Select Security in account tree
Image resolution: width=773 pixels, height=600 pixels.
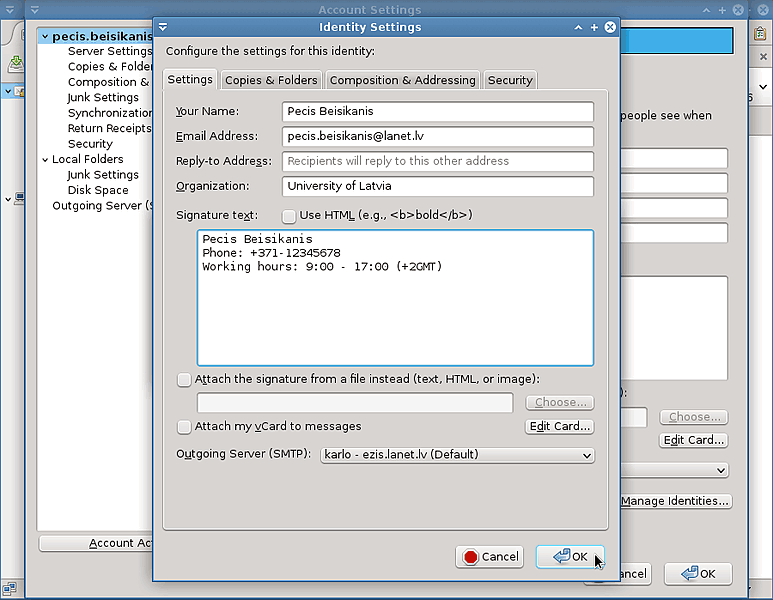pos(90,144)
